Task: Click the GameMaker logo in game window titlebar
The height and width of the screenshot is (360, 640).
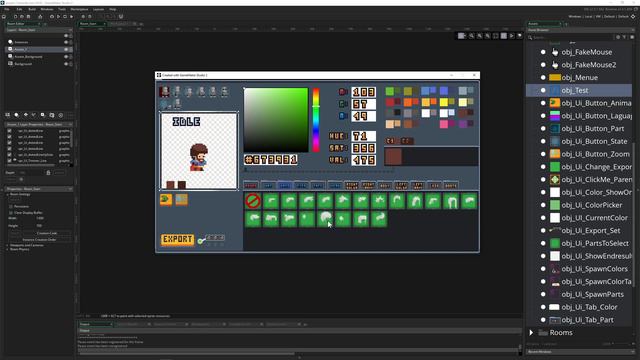Action: 159,75
